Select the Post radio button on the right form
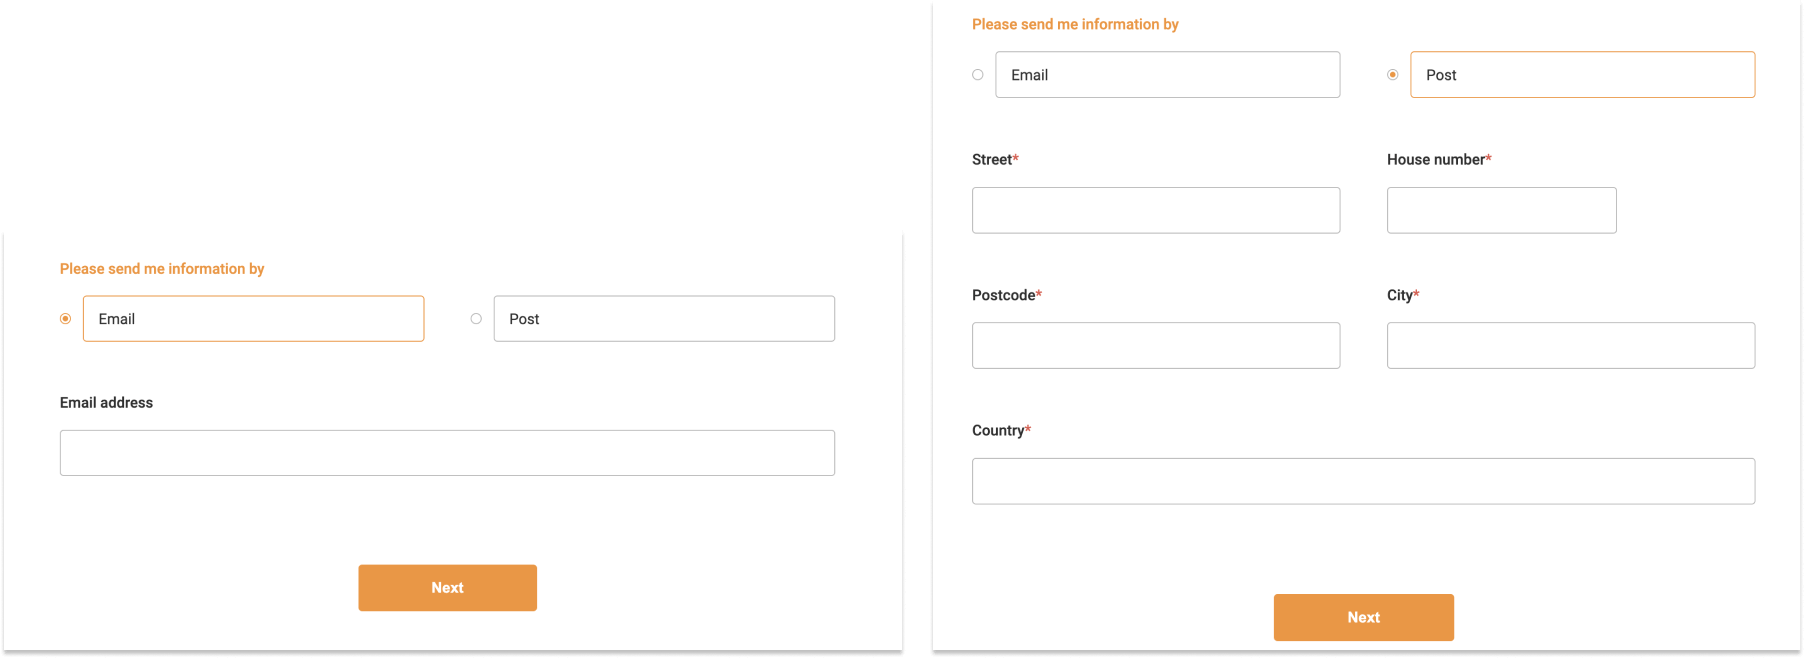The image size is (1805, 658). [x=1393, y=74]
